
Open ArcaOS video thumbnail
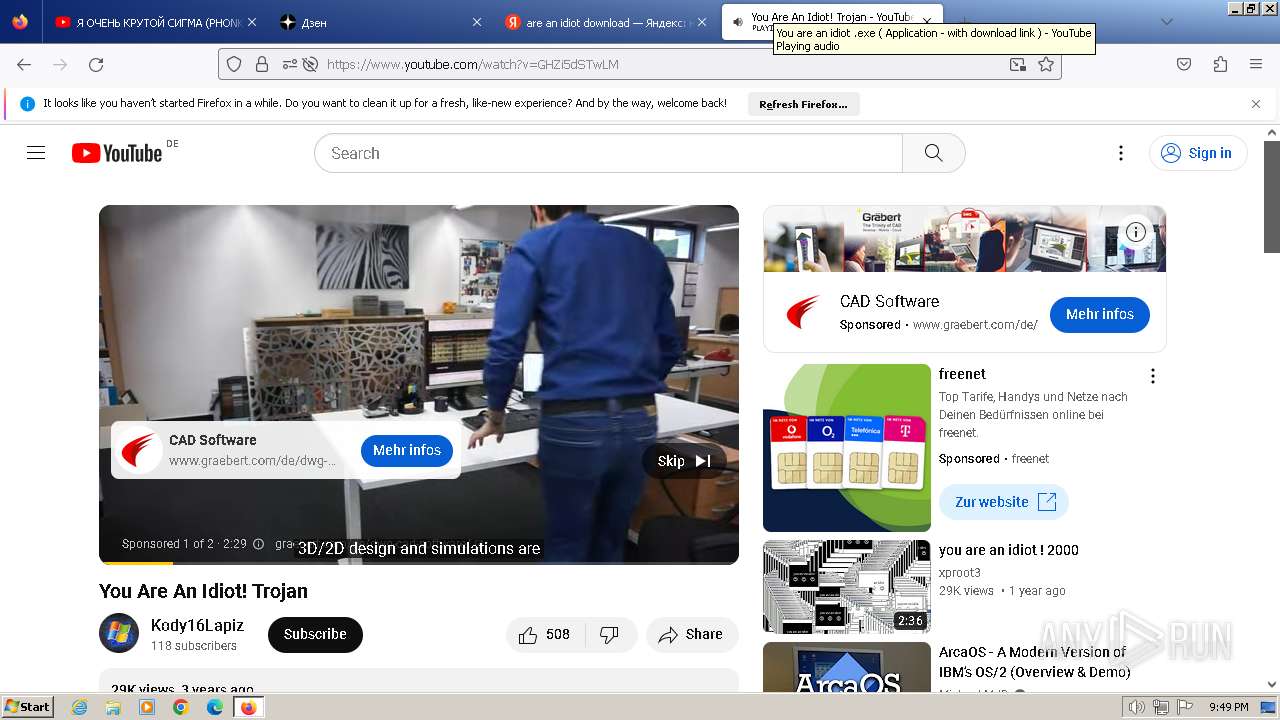pos(847,667)
